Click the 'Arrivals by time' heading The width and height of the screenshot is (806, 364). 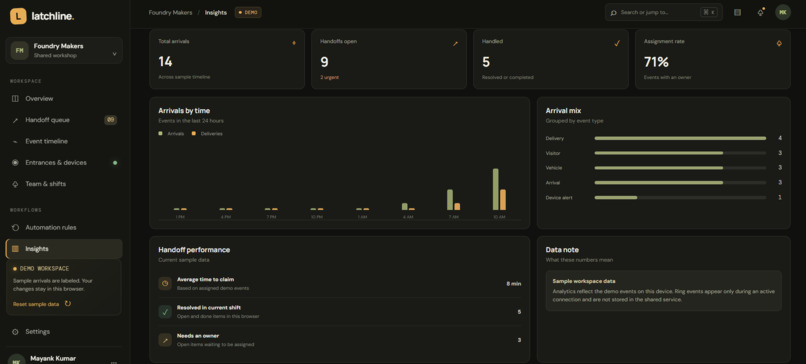pos(184,111)
